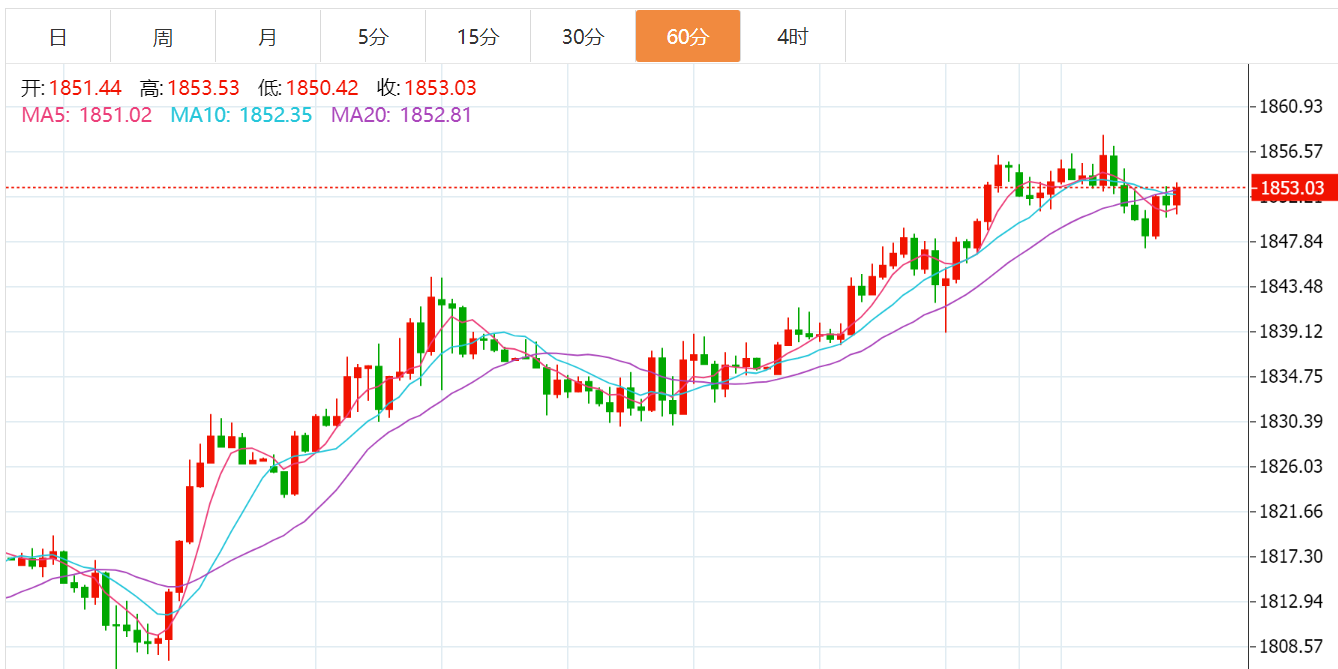Screen dimensions: 1338x669
Task: Click the 1817.30 price axis label
Action: point(1292,556)
